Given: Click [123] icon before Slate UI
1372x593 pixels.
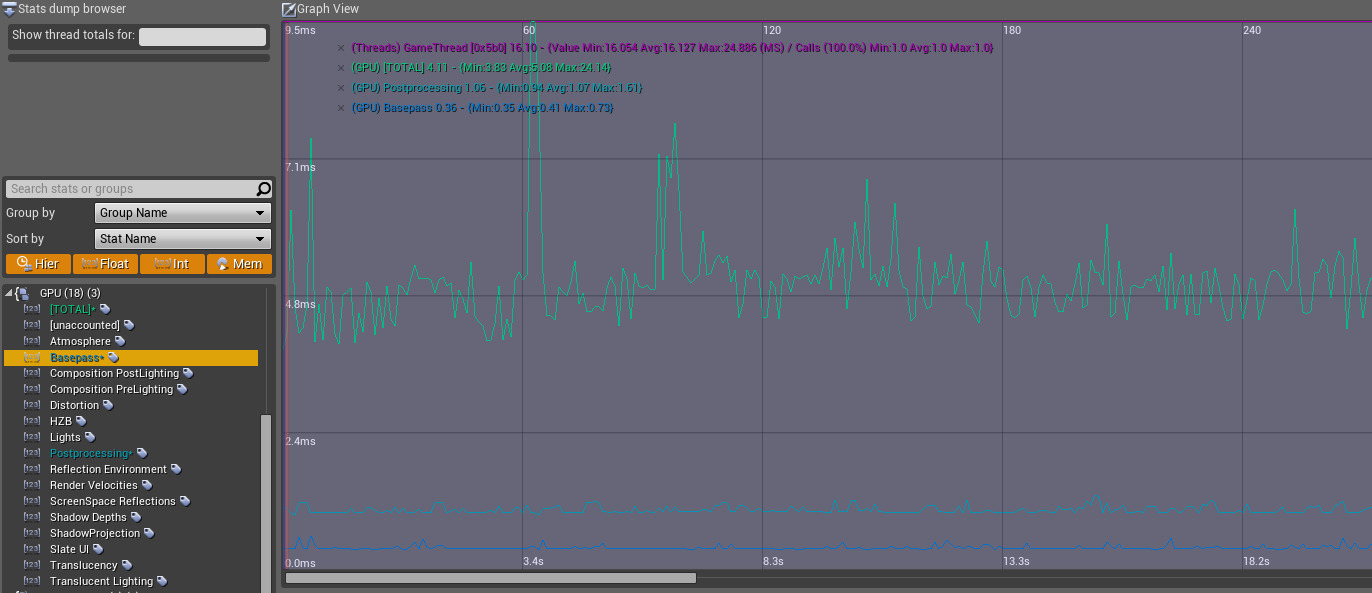Looking at the screenshot, I should (32, 549).
